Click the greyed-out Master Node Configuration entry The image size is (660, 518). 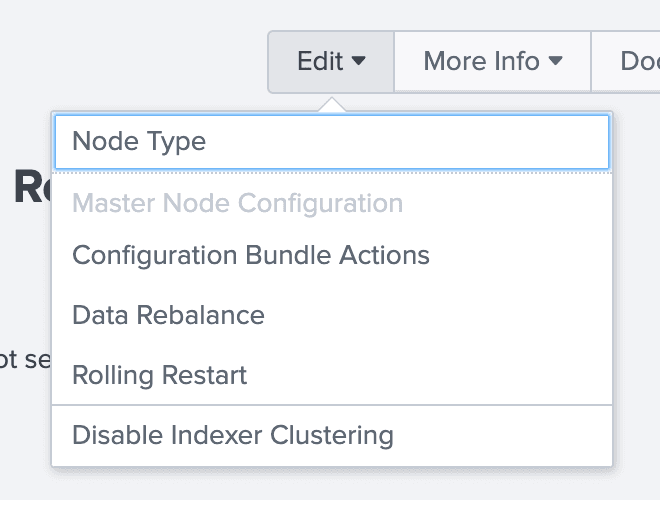237,203
